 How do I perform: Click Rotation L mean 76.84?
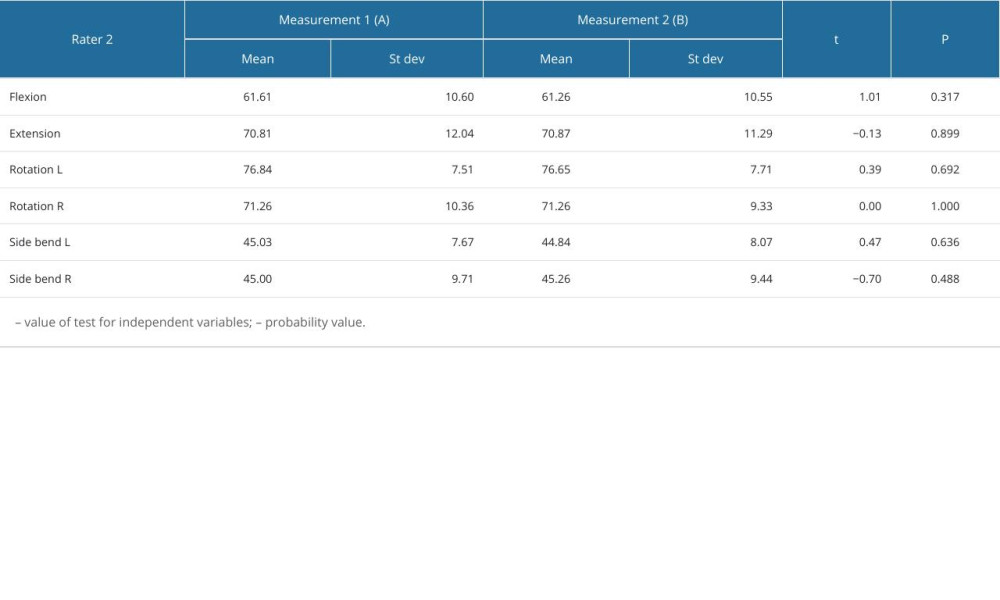point(257,170)
